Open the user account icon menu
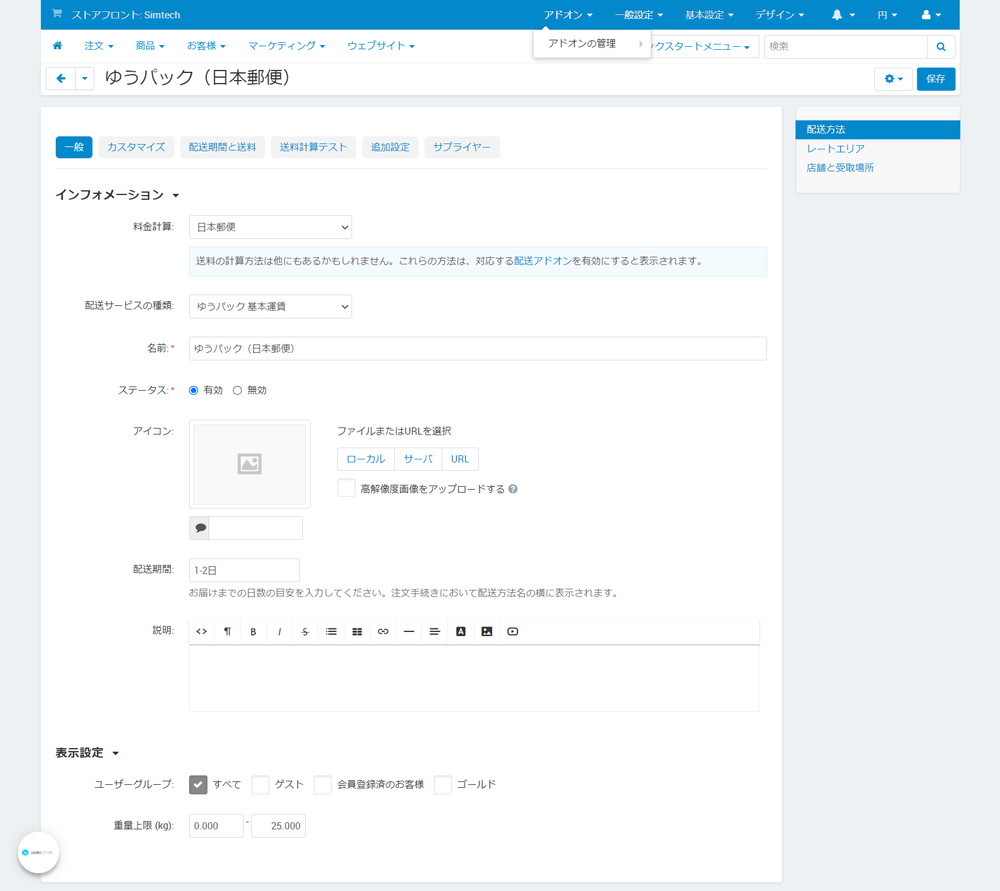This screenshot has width=1000, height=891. (x=931, y=15)
